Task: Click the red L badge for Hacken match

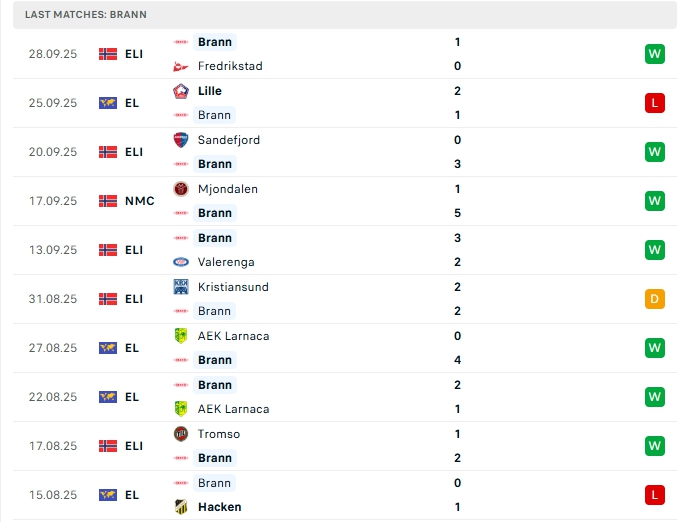Action: 655,495
